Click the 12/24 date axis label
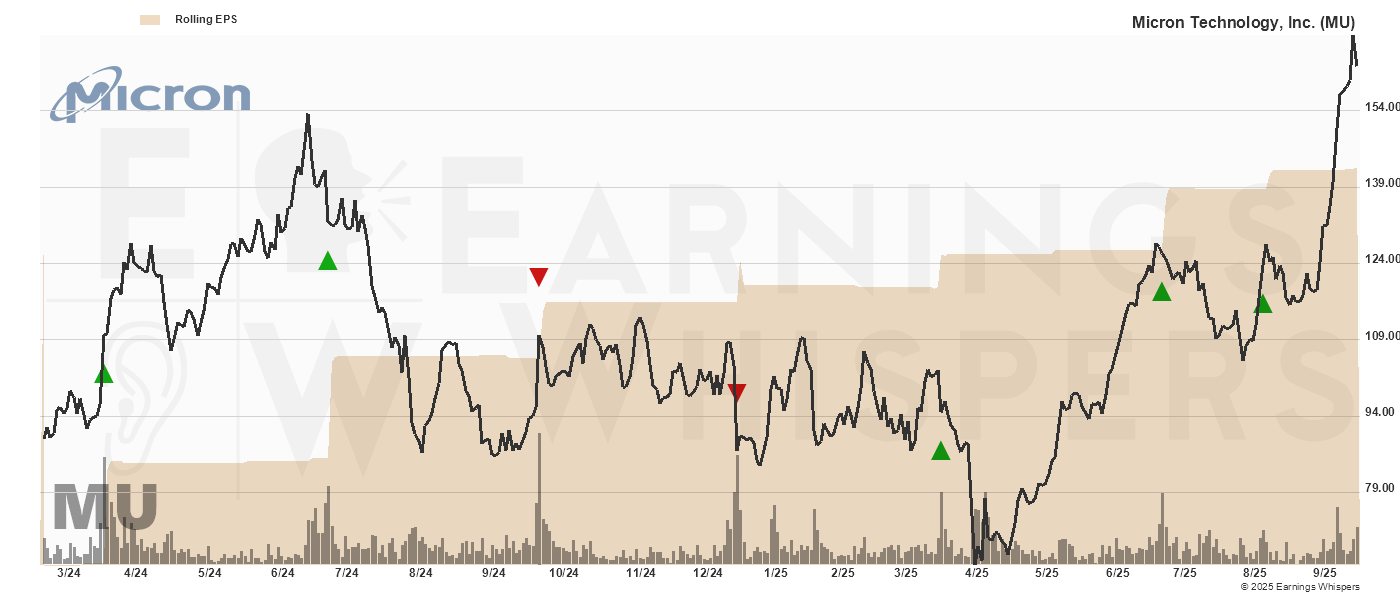Screen dimensions: 1400x600 (708, 573)
